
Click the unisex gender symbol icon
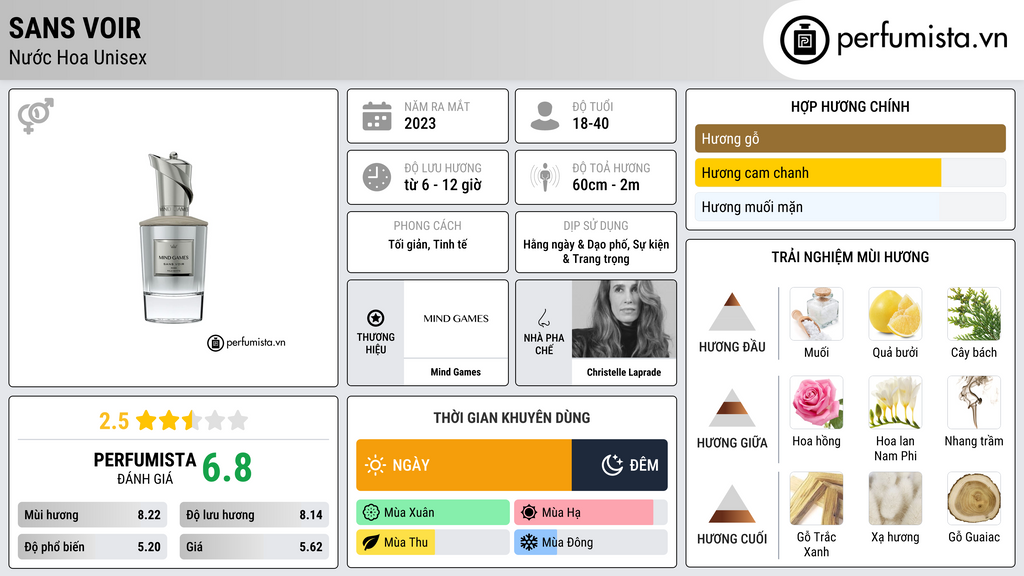(36, 116)
